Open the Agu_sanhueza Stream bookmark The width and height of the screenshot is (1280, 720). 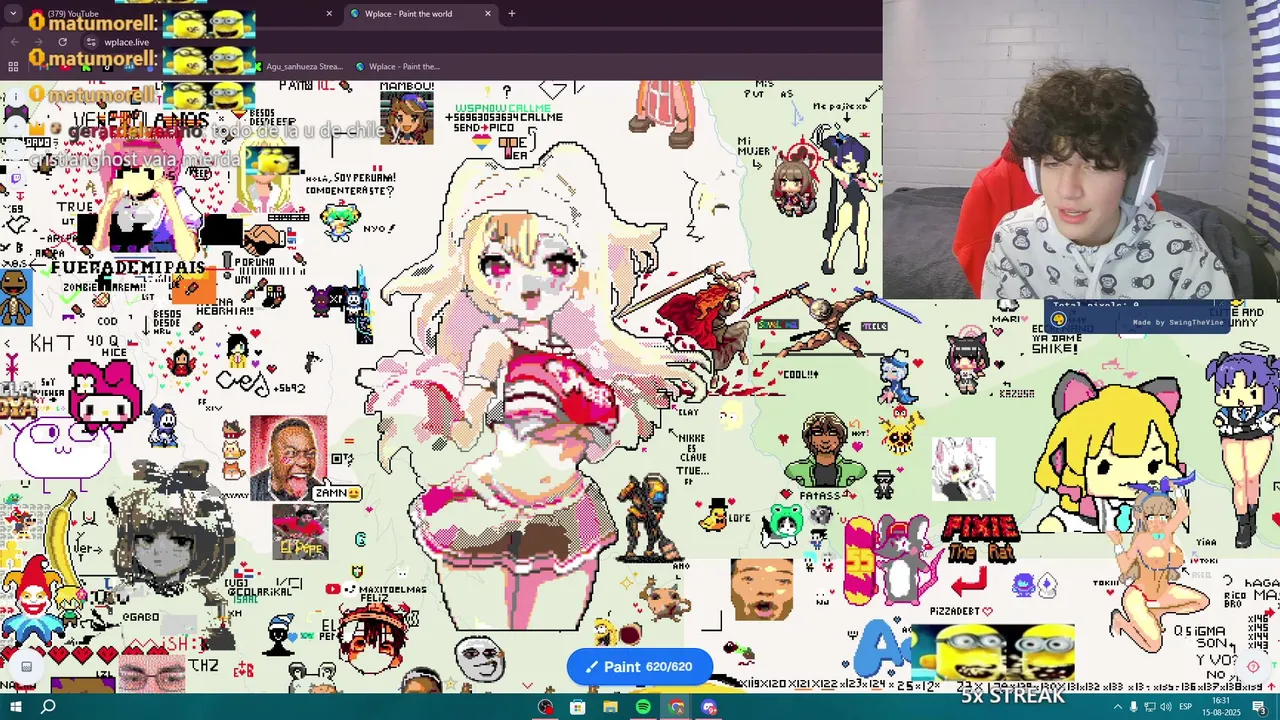point(298,67)
